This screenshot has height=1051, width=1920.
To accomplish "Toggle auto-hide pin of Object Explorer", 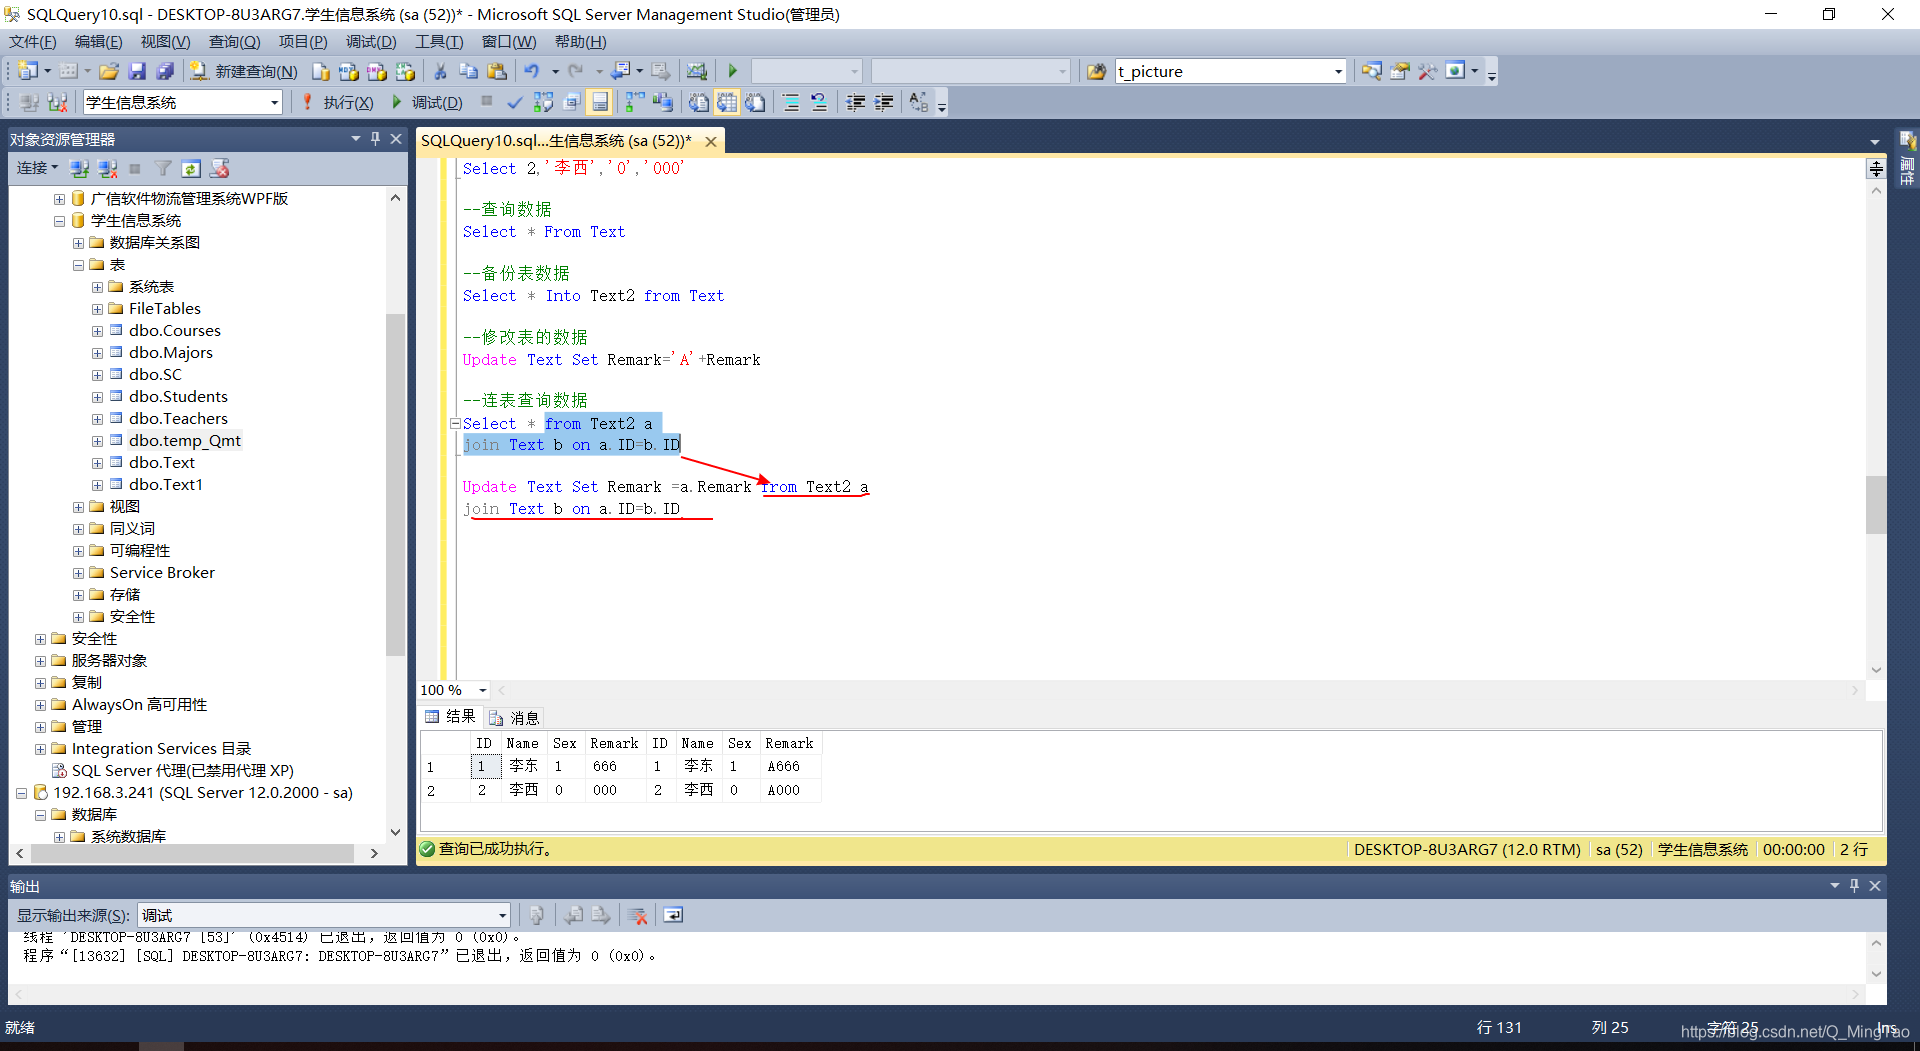I will pyautogui.click(x=375, y=139).
